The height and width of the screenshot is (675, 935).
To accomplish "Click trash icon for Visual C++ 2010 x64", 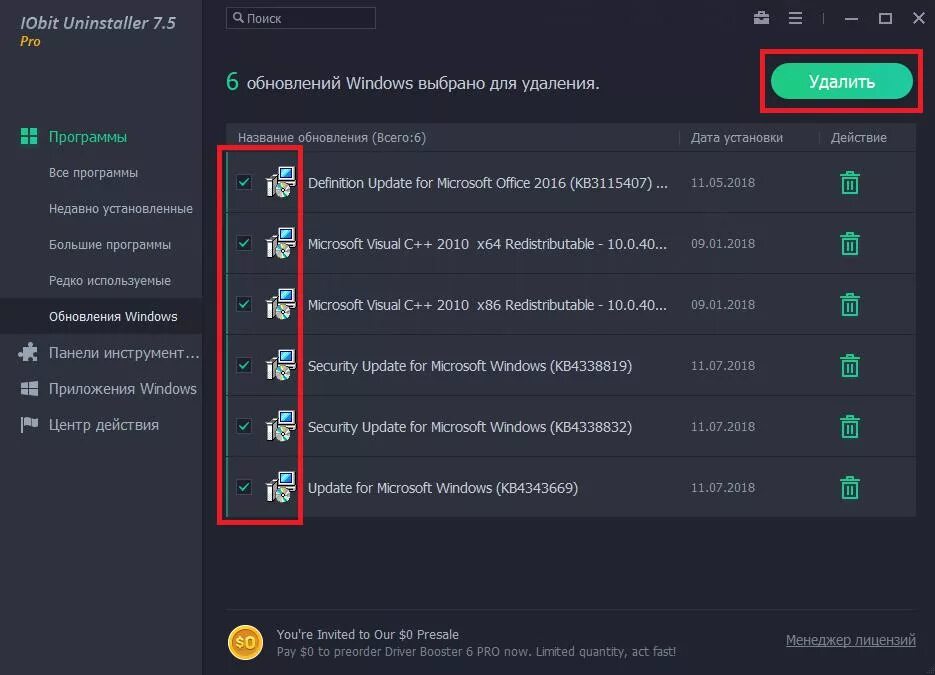I will pyautogui.click(x=849, y=243).
